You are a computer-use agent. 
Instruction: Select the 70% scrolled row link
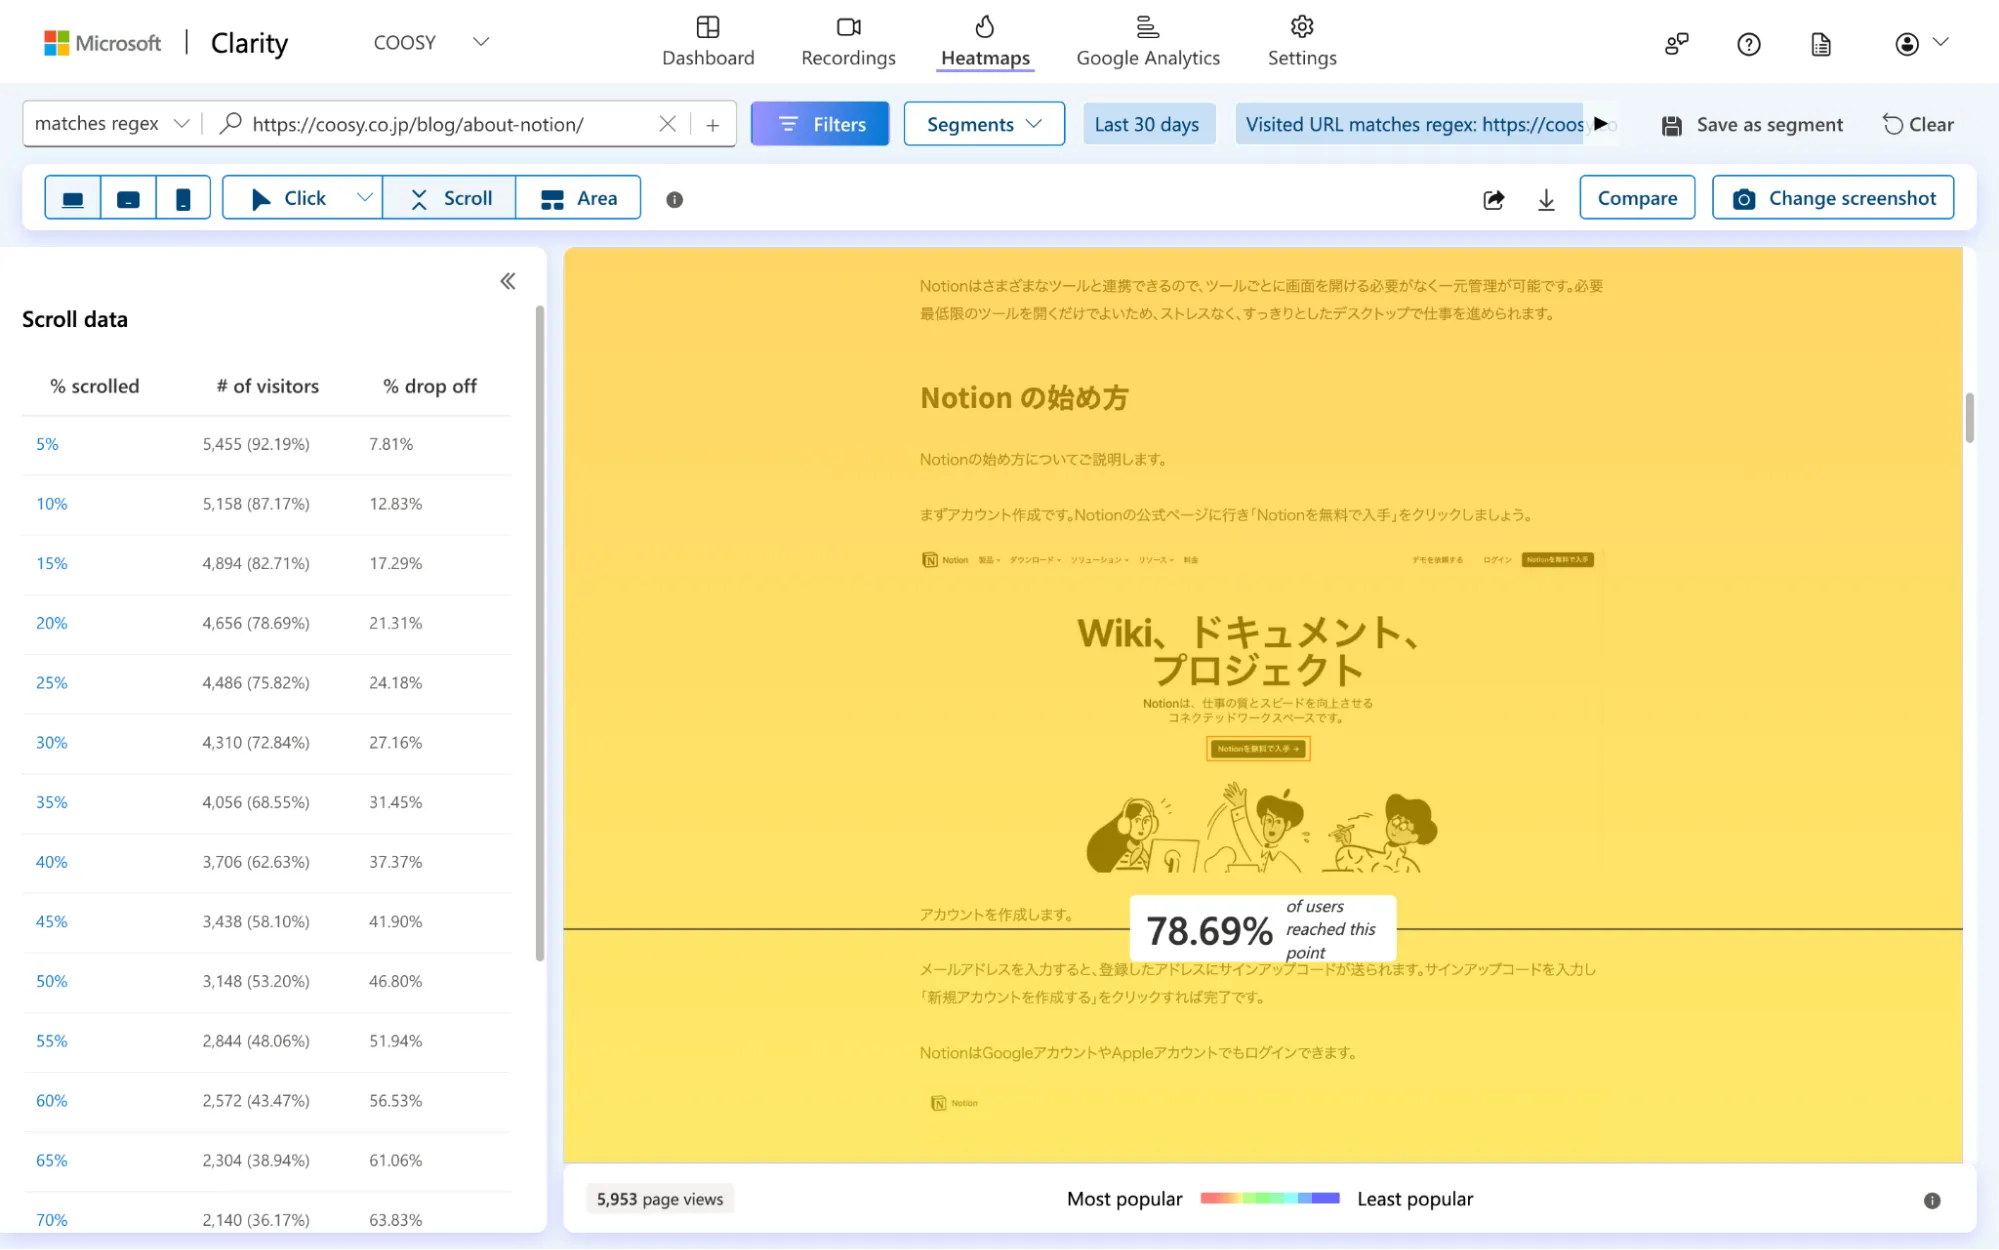[52, 1220]
